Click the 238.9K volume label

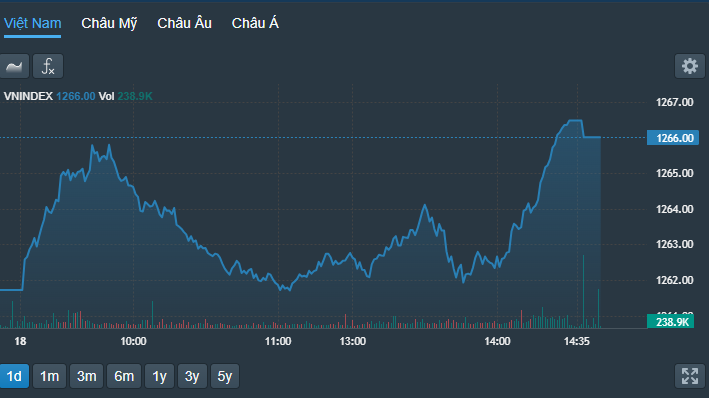click(x=671, y=322)
